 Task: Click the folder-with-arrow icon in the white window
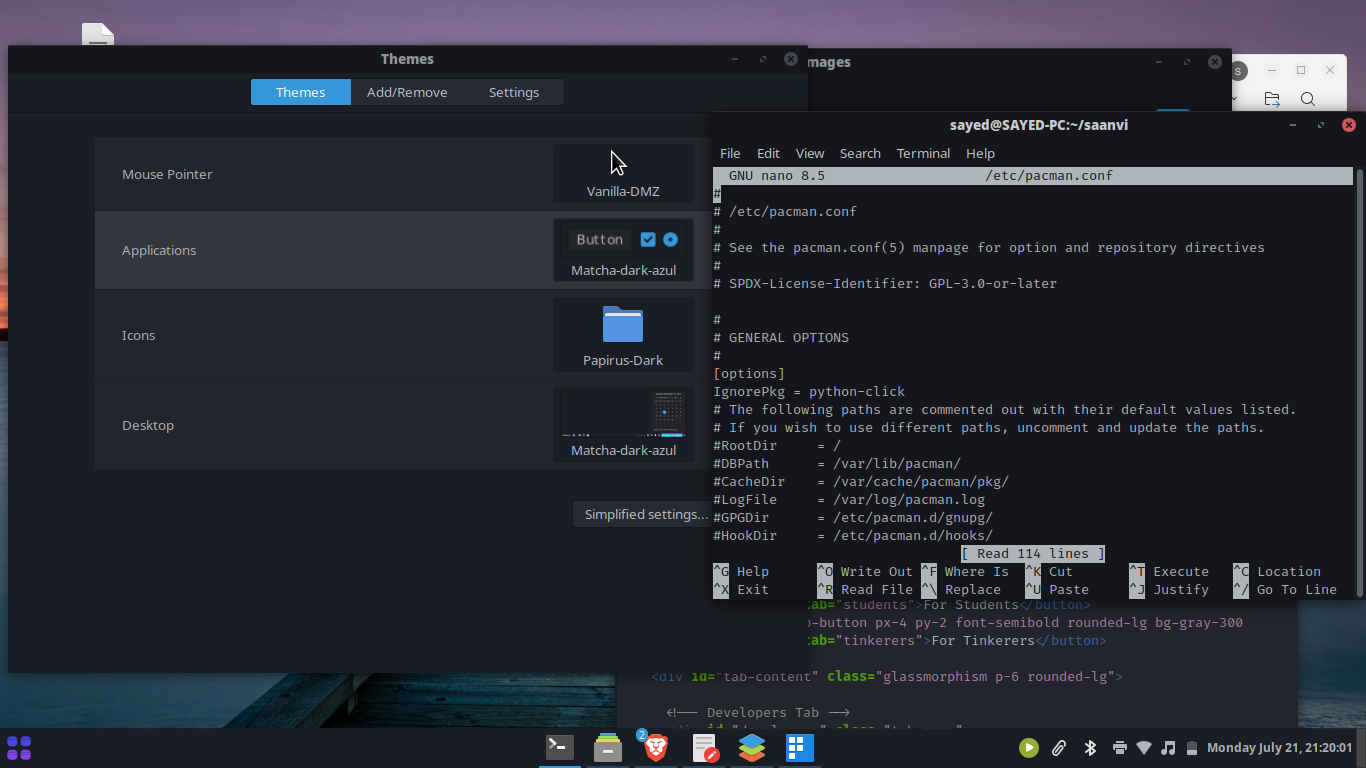(x=1272, y=99)
